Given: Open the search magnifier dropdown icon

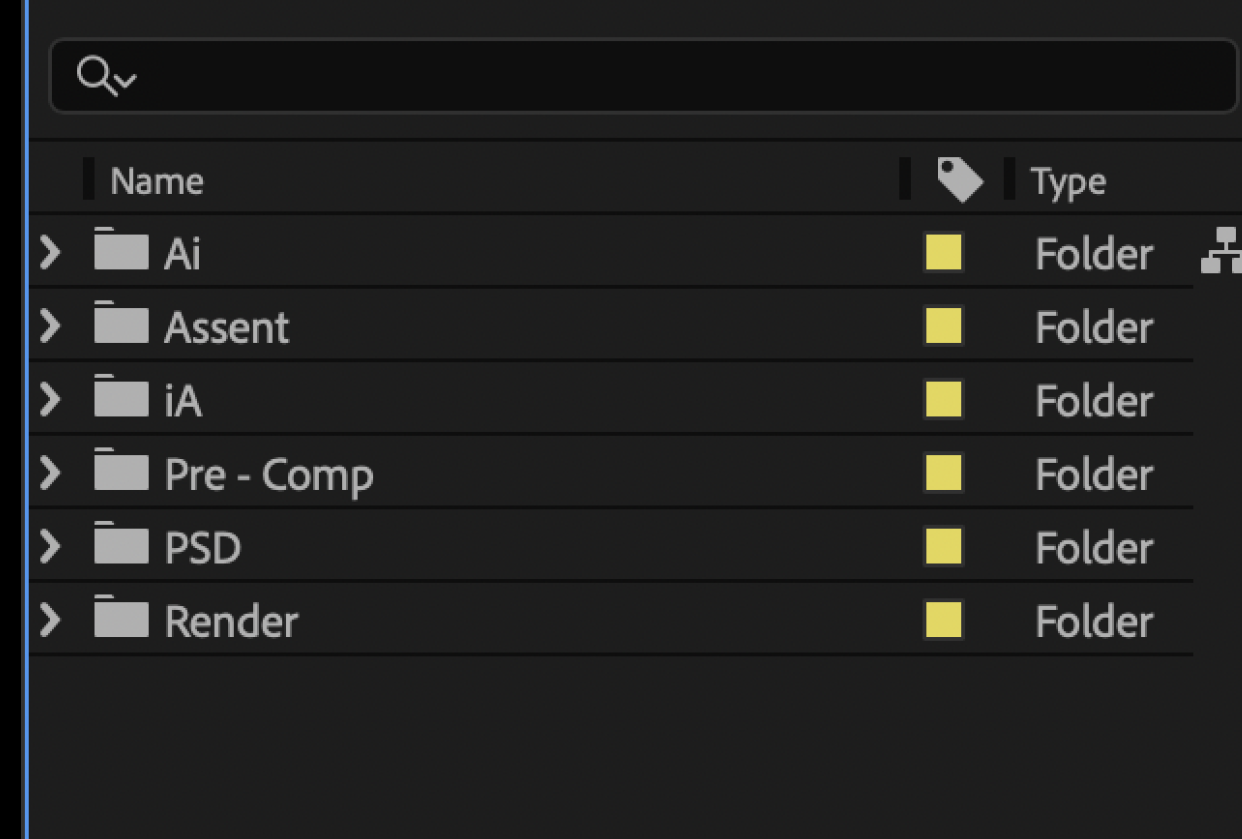Looking at the screenshot, I should click(x=107, y=76).
